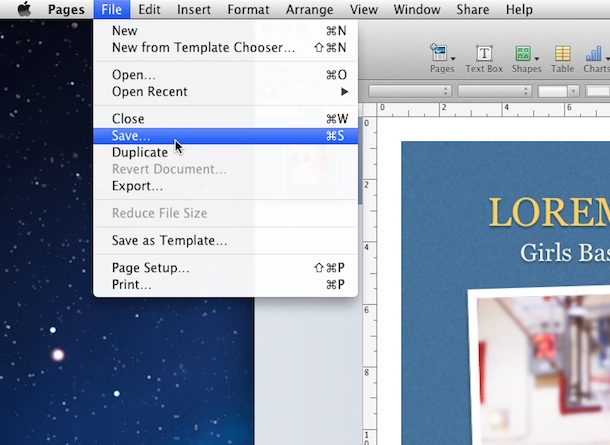This screenshot has width=610, height=445.
Task: Choose Open... in the File menu
Action: (x=225, y=75)
